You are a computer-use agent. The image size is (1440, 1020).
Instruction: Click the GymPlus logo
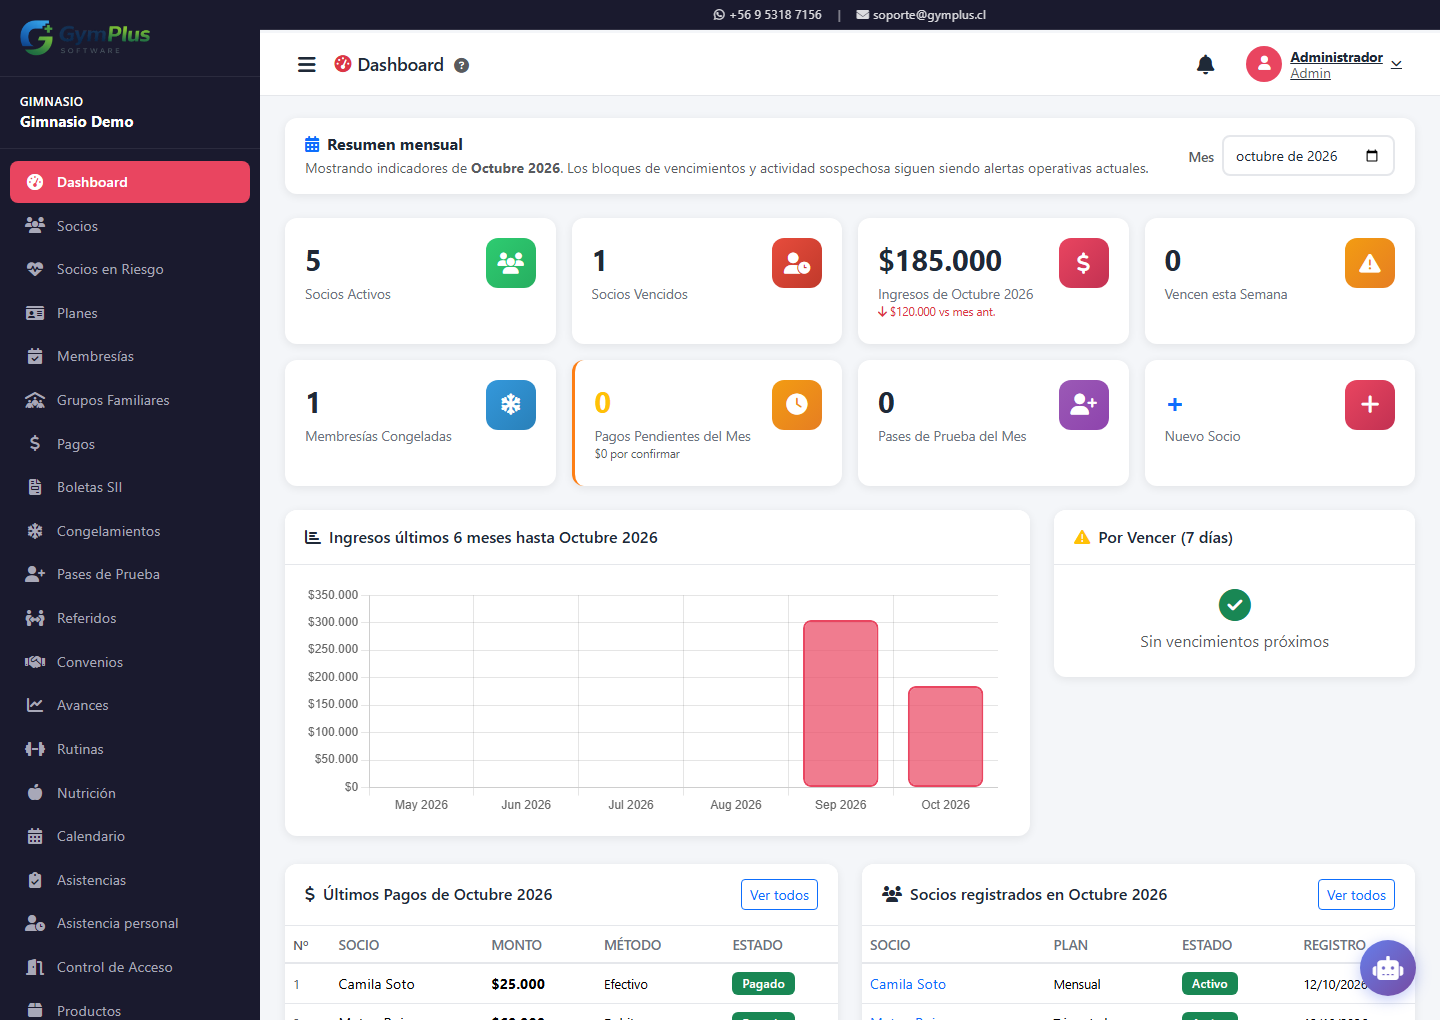(85, 38)
